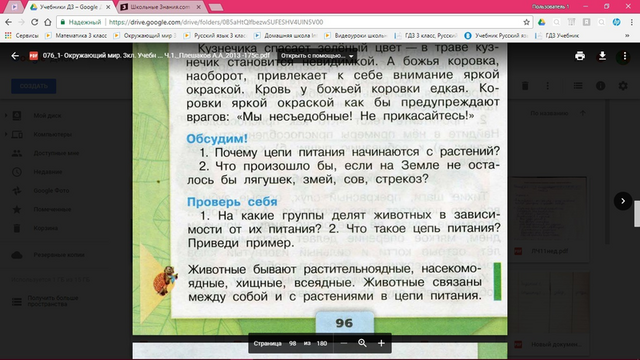Image resolution: width=640 pixels, height=360 pixels.
Task: Switch to the Школьные Знания.com tab
Action: (x=160, y=7)
